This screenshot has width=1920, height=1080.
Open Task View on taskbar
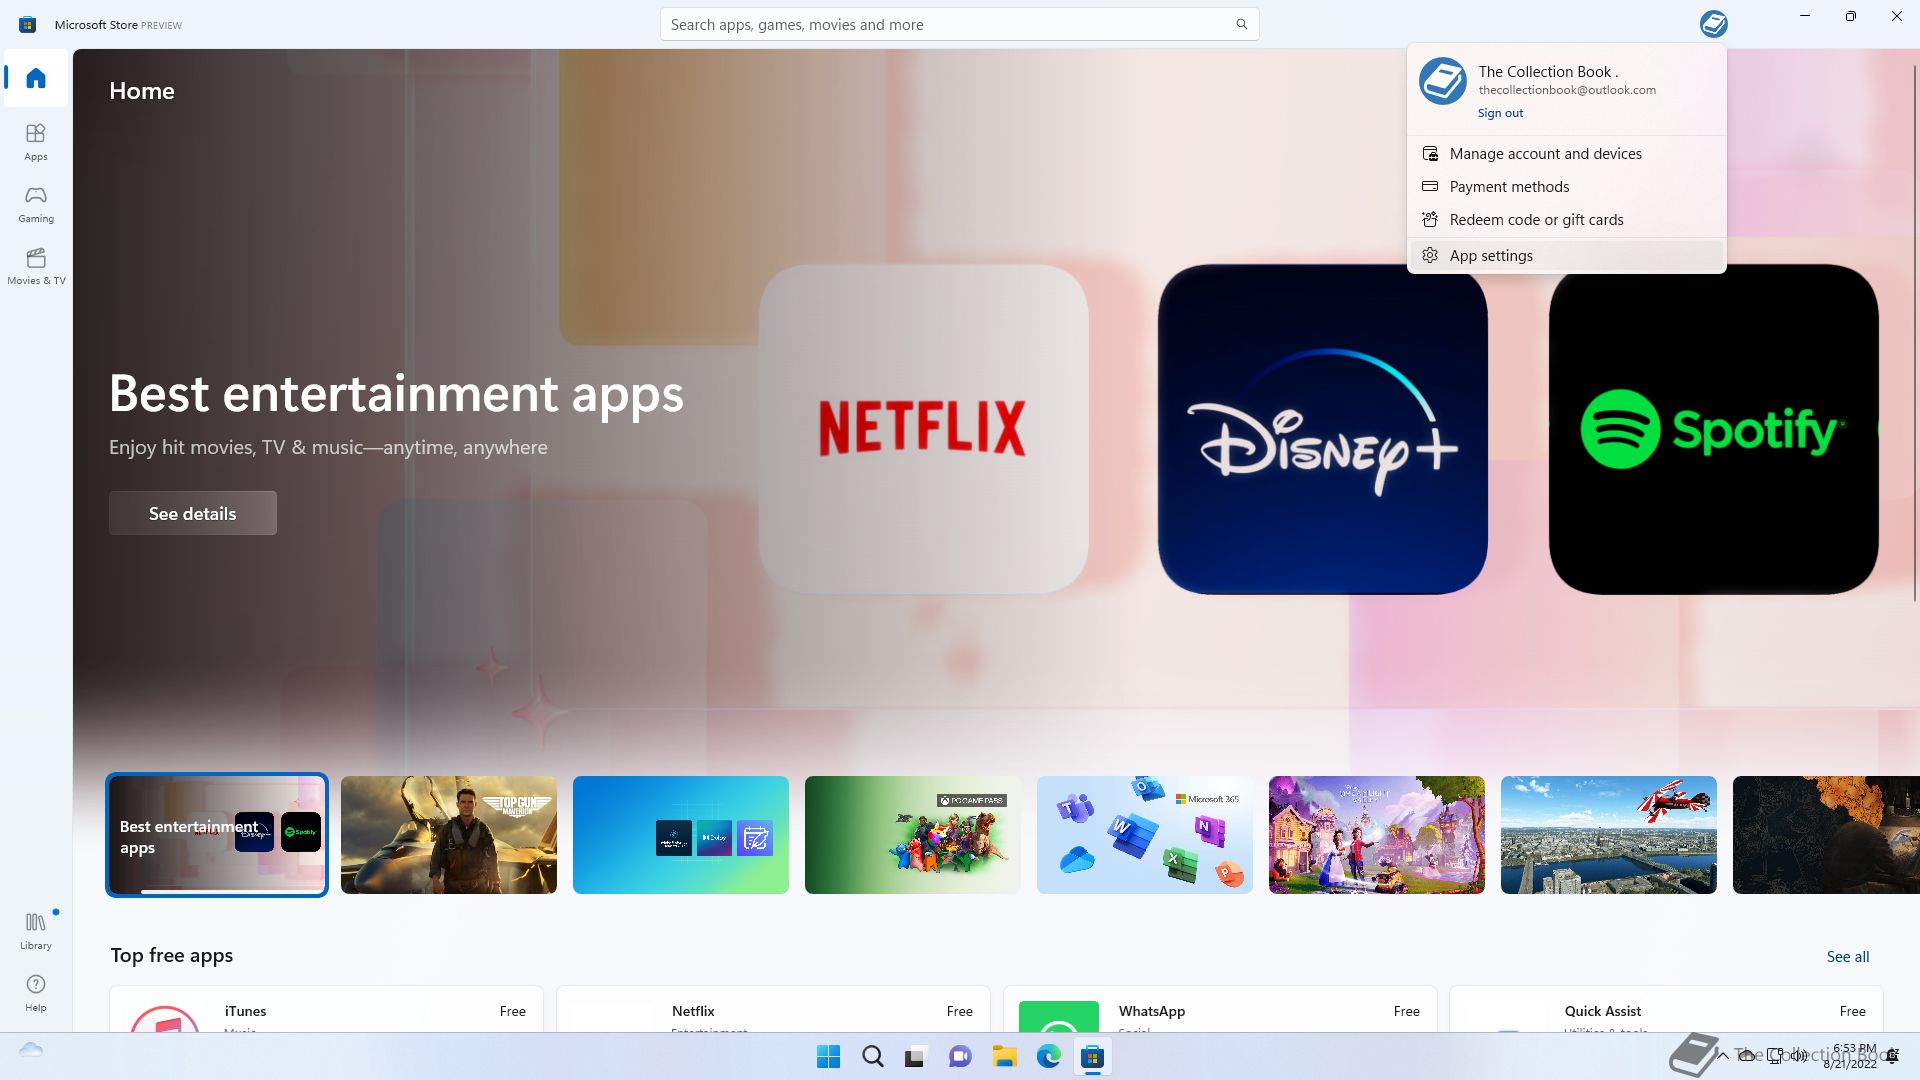(916, 1056)
